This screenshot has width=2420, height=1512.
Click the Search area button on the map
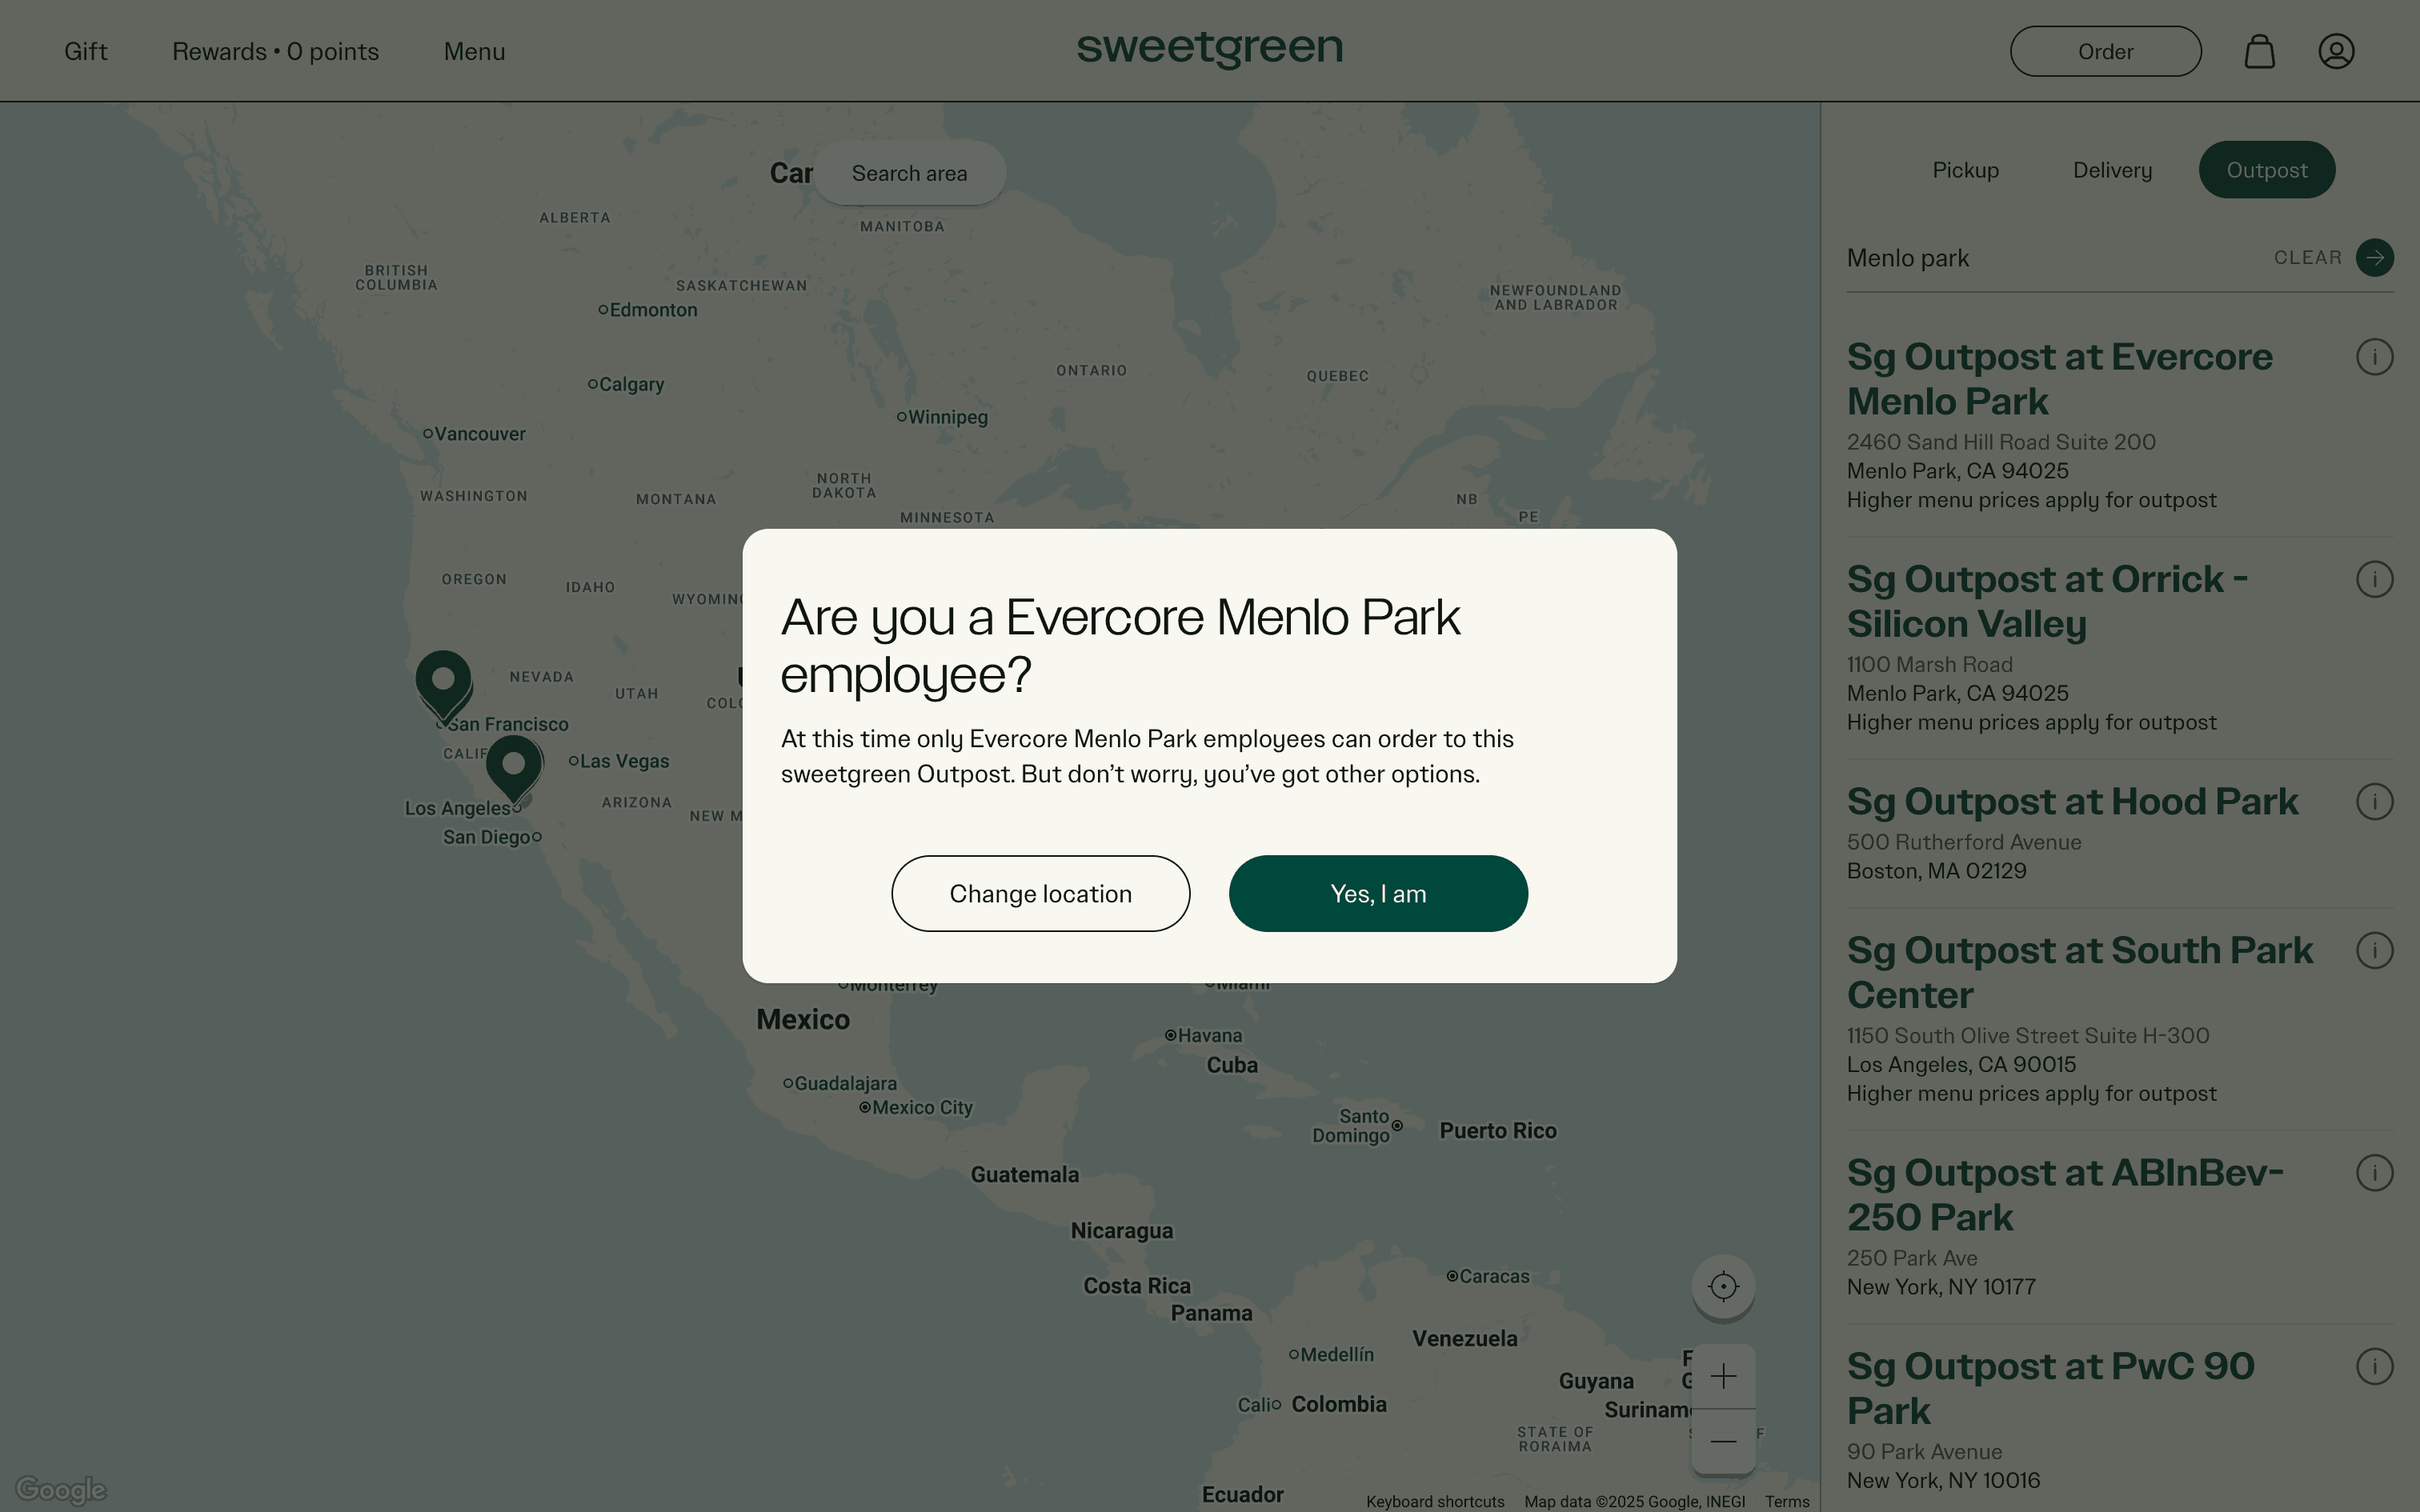(909, 172)
